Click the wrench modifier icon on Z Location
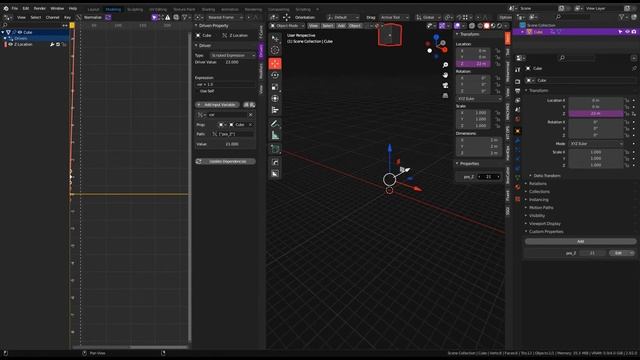Screen dimensions: 640x360 coord(52,44)
